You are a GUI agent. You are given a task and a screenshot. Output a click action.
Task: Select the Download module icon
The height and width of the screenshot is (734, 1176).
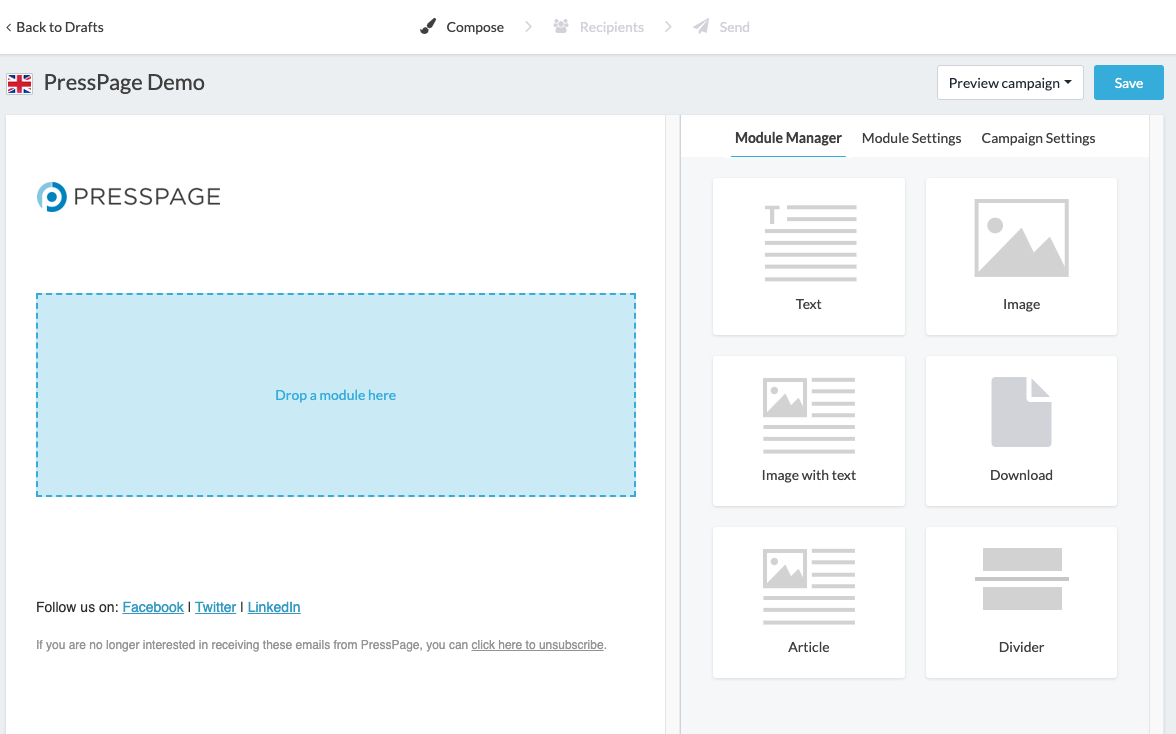pyautogui.click(x=1020, y=410)
